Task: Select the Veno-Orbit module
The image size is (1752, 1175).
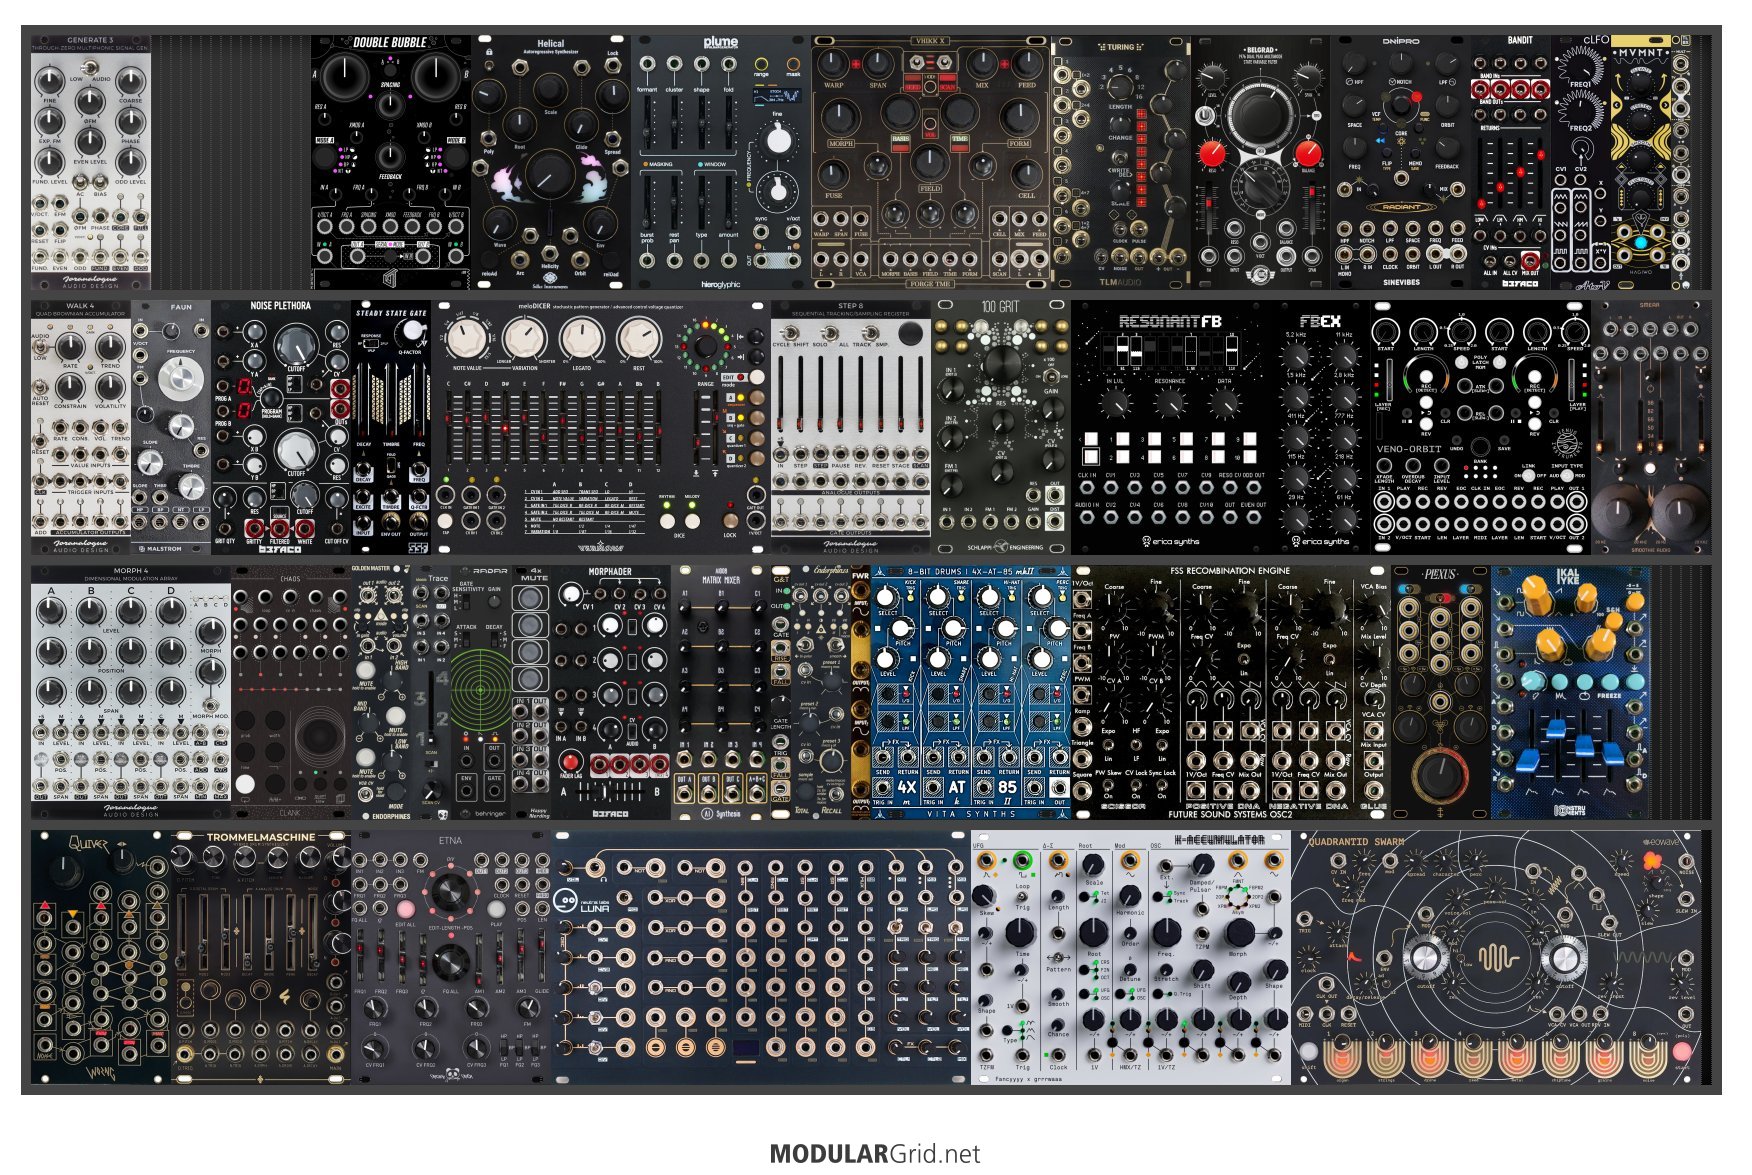Action: pyautogui.click(x=1481, y=427)
